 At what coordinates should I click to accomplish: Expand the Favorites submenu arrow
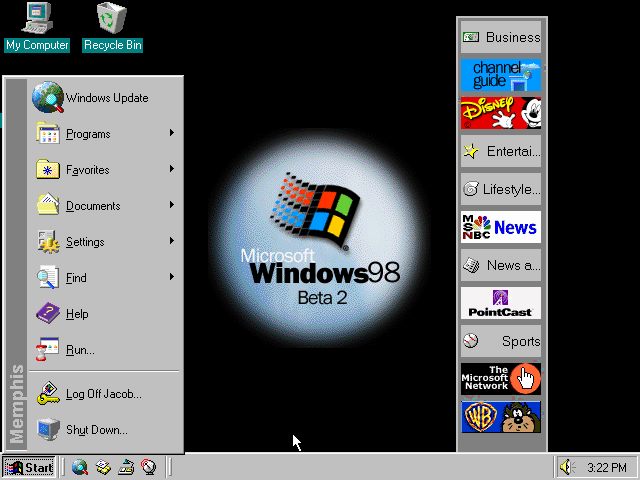click(x=172, y=169)
